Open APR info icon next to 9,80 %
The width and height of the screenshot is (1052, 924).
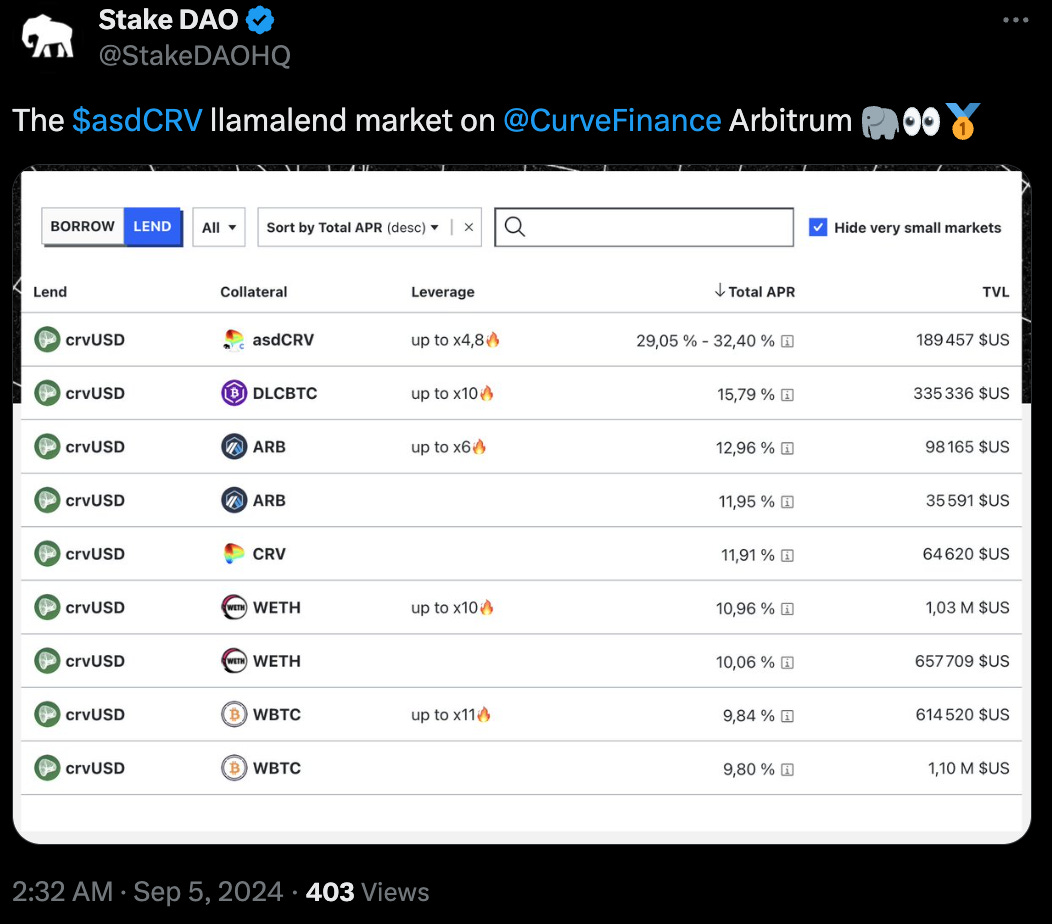(788, 770)
